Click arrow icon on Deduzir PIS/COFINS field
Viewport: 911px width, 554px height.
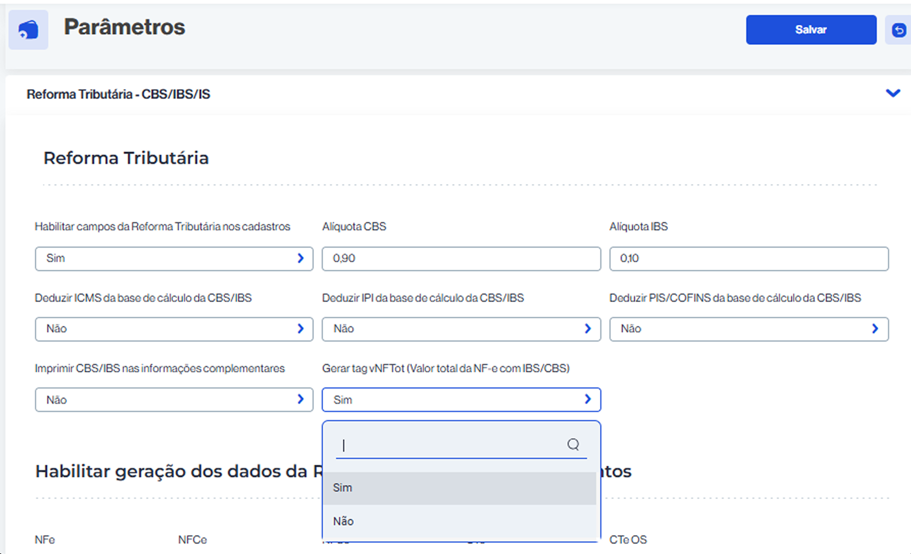875,329
